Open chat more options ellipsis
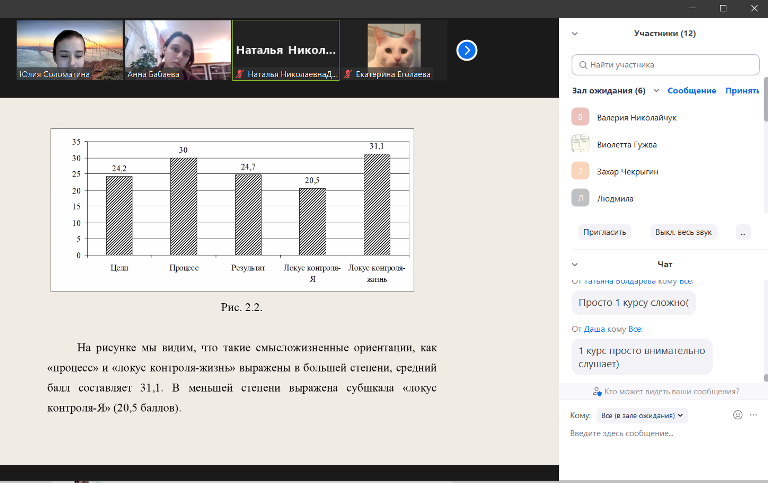 (x=754, y=414)
